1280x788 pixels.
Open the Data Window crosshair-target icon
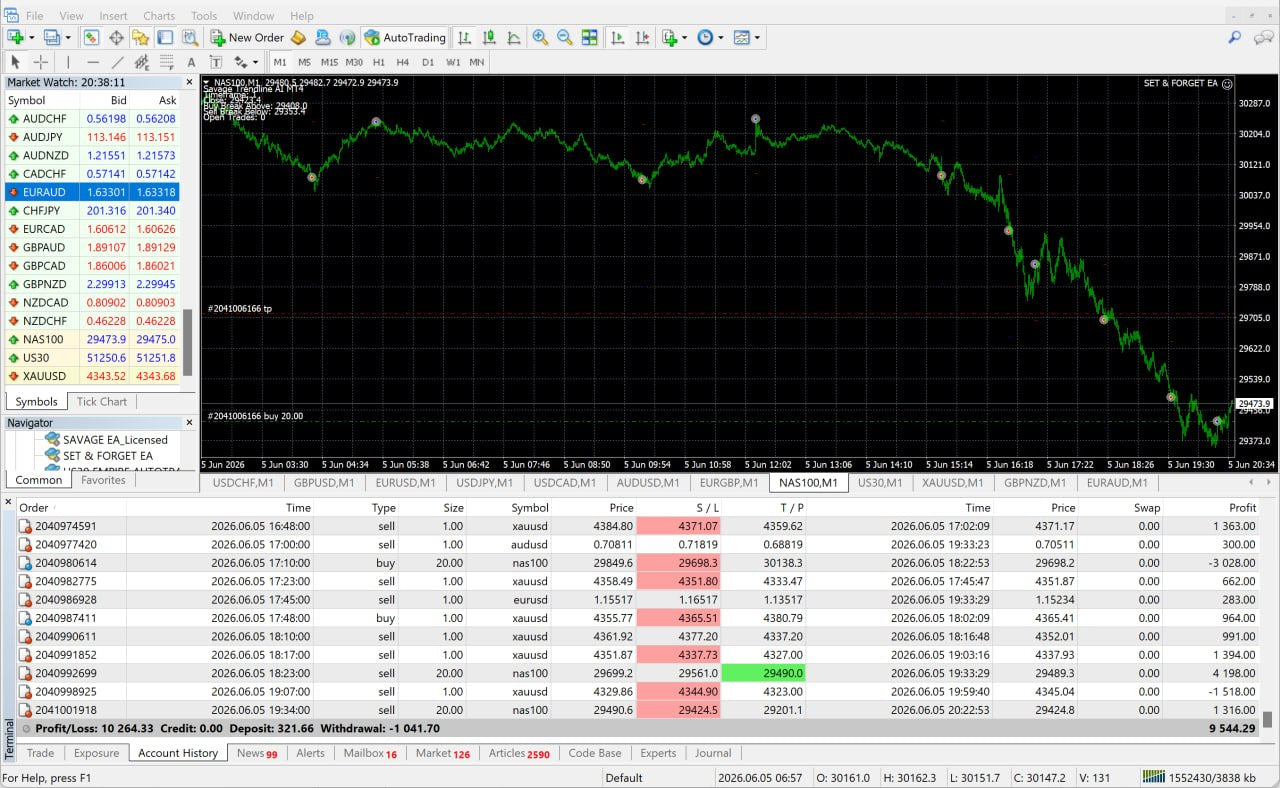116,37
